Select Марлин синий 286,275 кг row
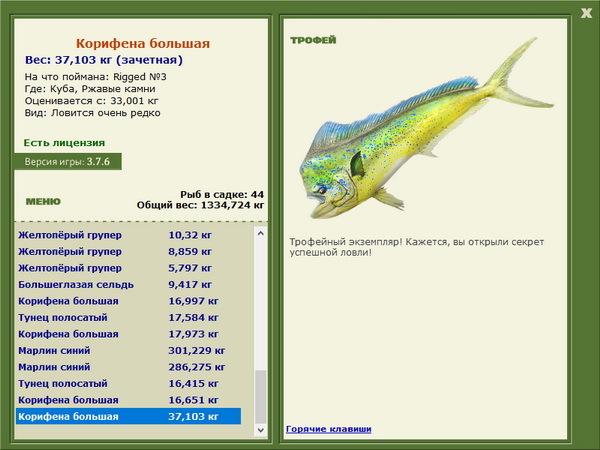 [x=129, y=367]
